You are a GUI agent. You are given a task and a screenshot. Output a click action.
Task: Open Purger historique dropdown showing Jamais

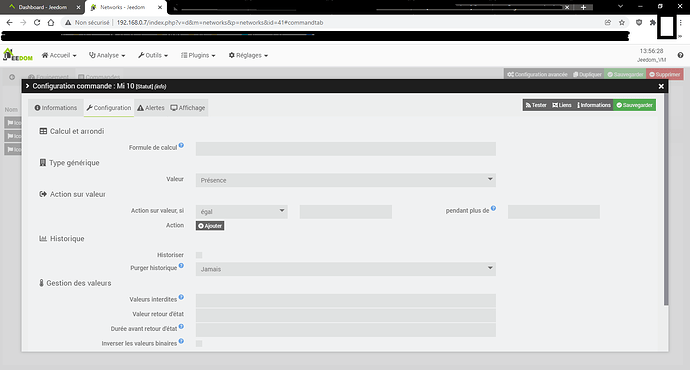346,269
